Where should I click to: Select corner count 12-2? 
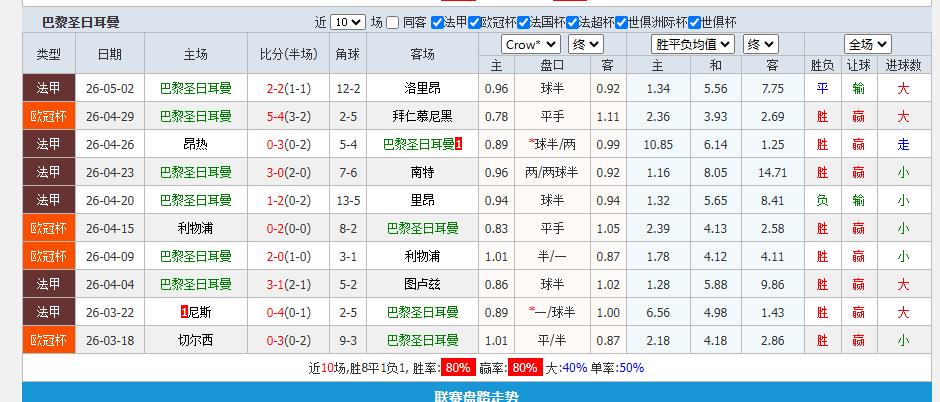(348, 89)
